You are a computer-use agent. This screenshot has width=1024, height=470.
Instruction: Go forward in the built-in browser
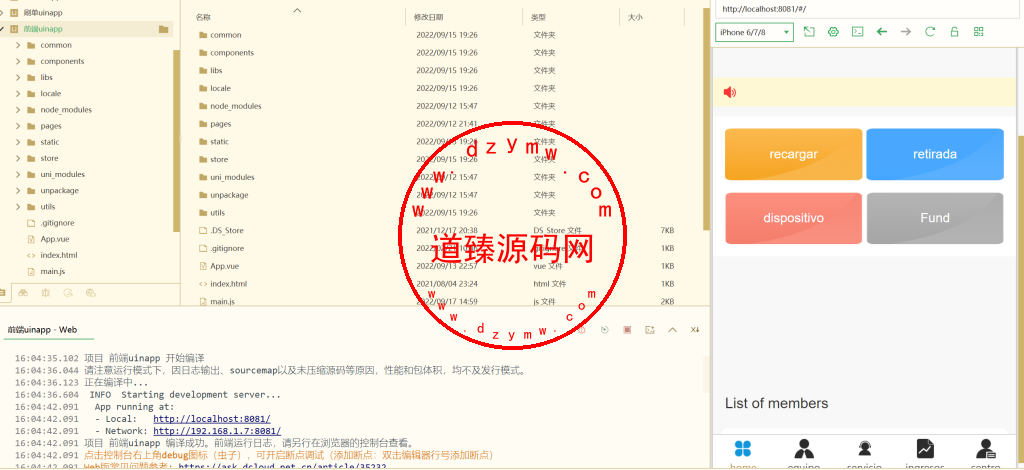[905, 31]
